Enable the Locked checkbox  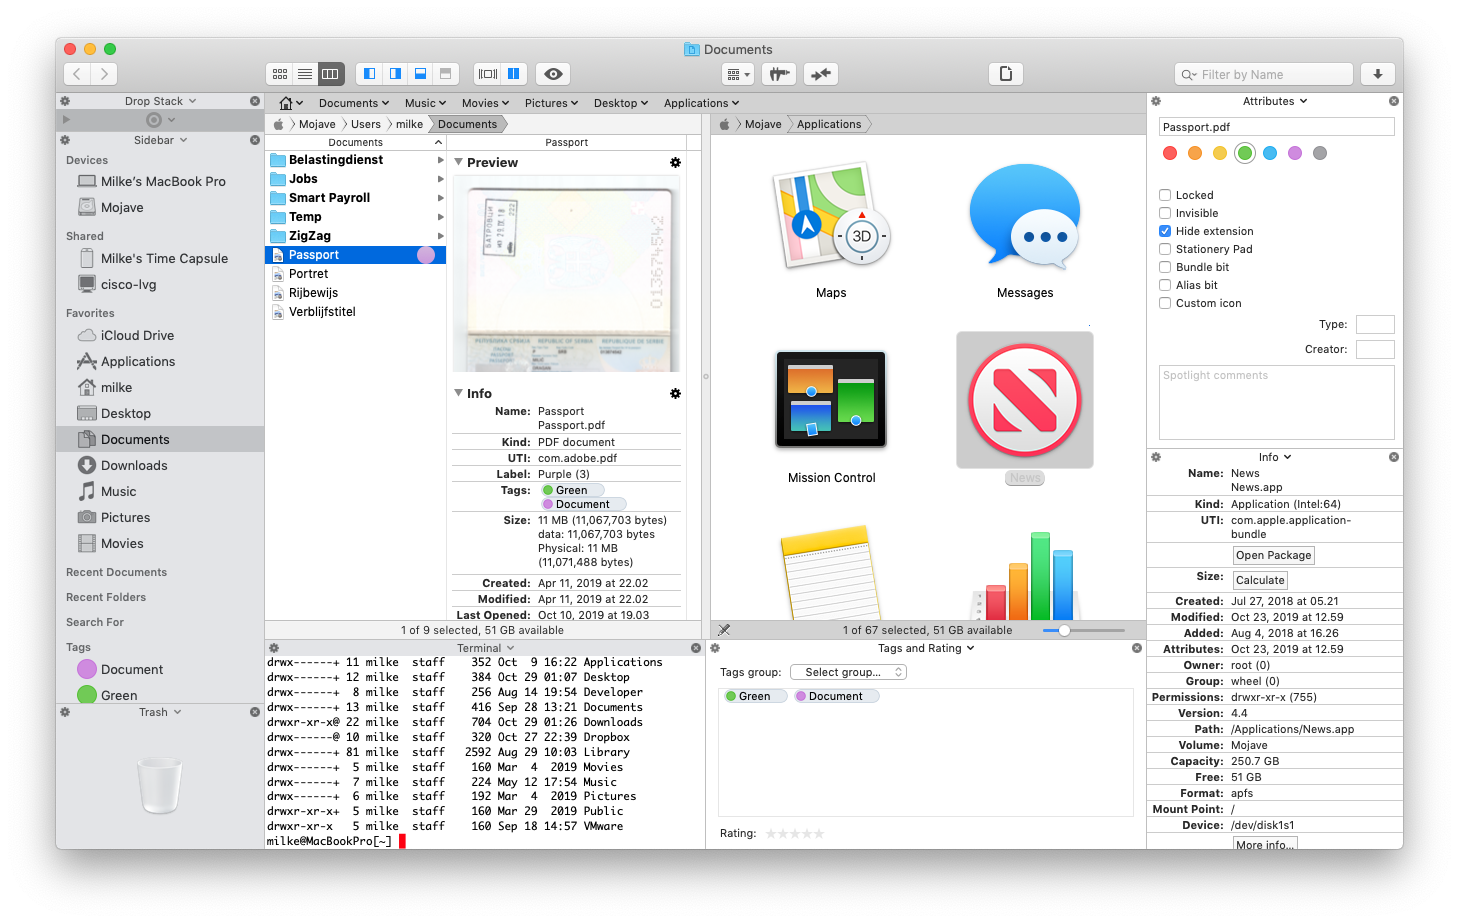[x=1165, y=195]
